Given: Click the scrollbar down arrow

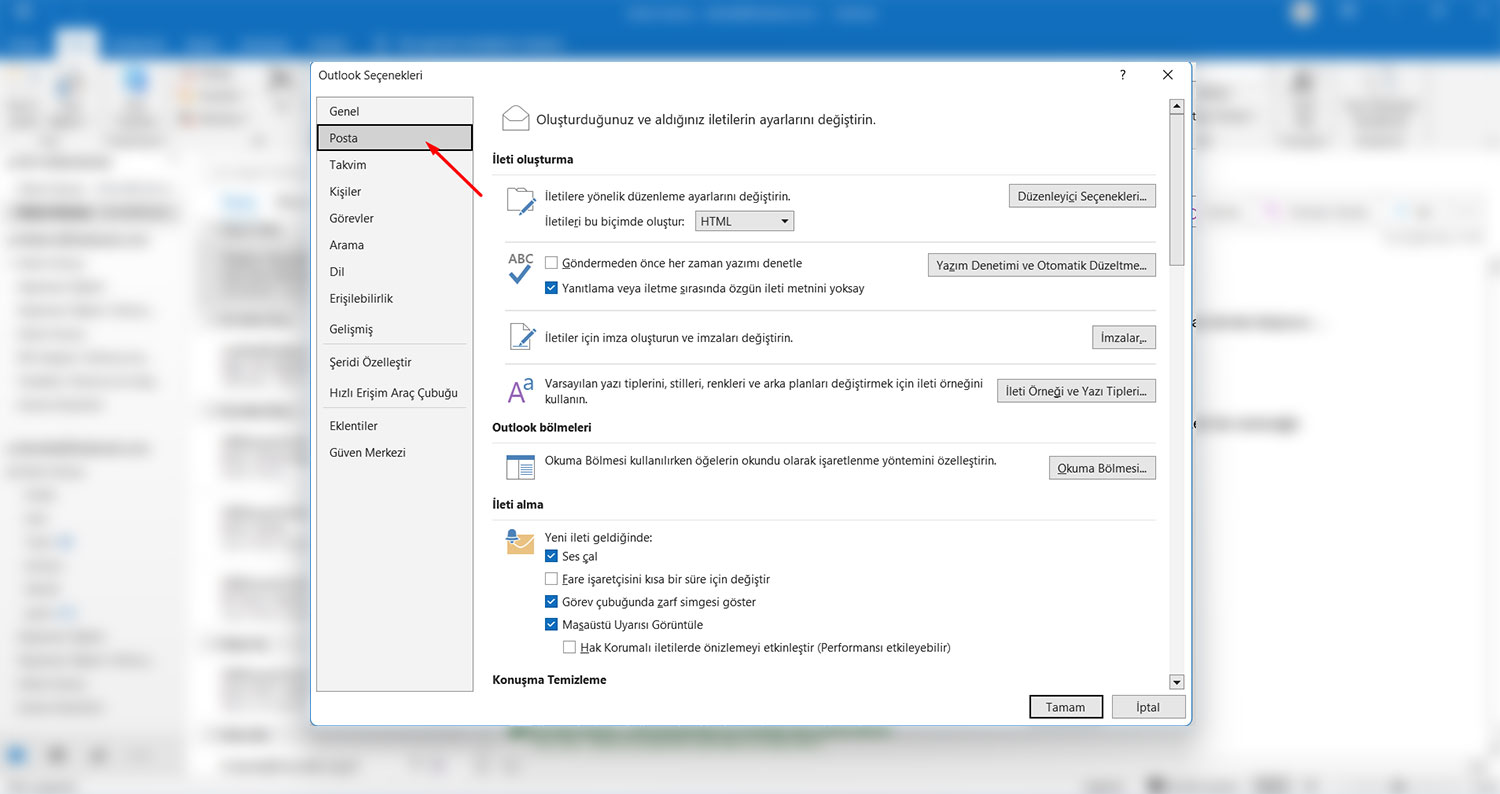Looking at the screenshot, I should tap(1176, 682).
